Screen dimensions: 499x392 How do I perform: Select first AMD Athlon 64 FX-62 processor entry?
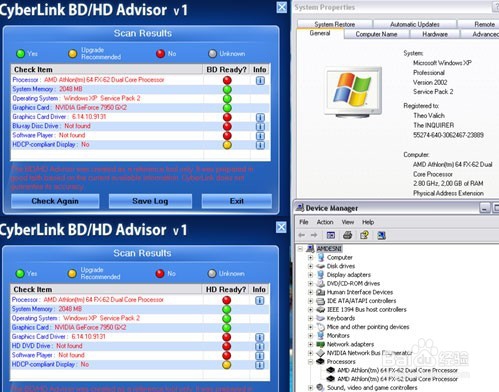pos(397,370)
